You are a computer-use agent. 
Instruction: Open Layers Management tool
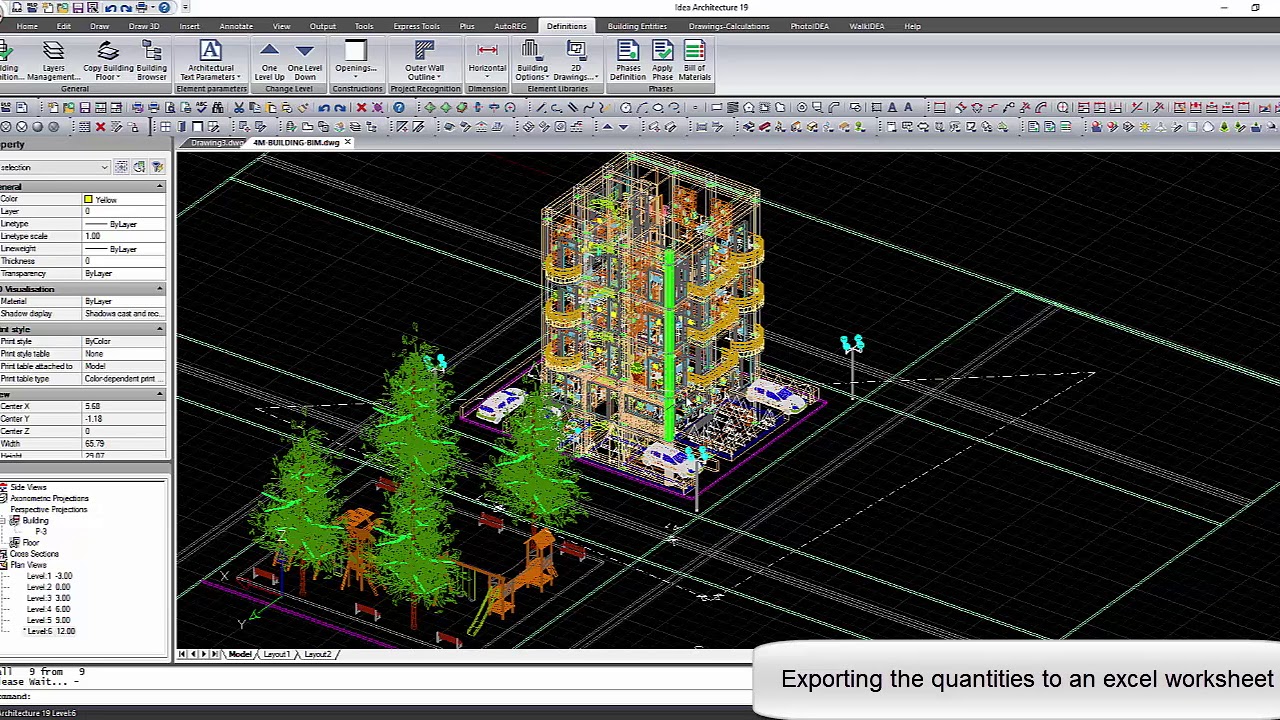tap(53, 60)
